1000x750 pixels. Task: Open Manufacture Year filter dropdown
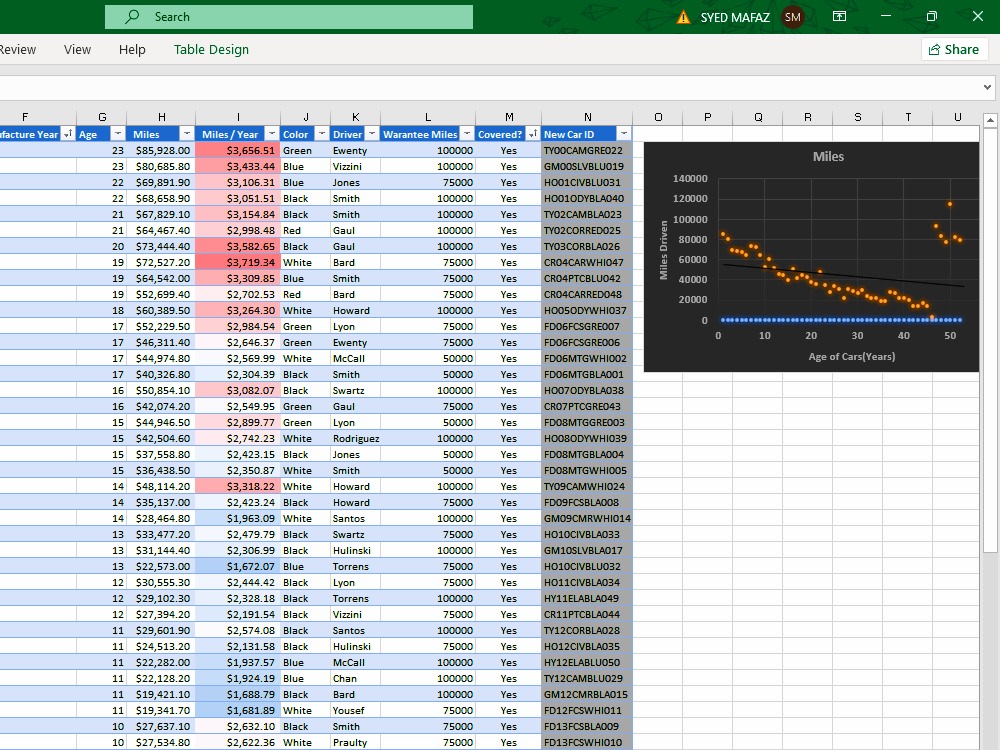(x=68, y=134)
